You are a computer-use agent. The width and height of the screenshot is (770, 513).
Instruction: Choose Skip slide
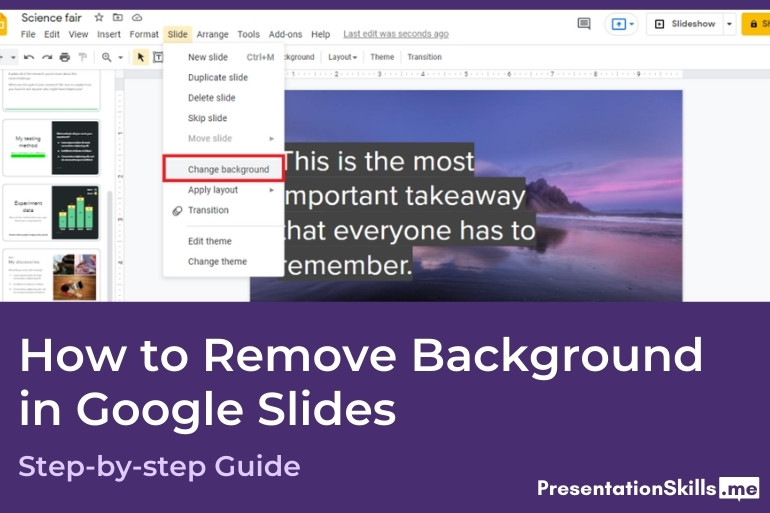coord(224,118)
